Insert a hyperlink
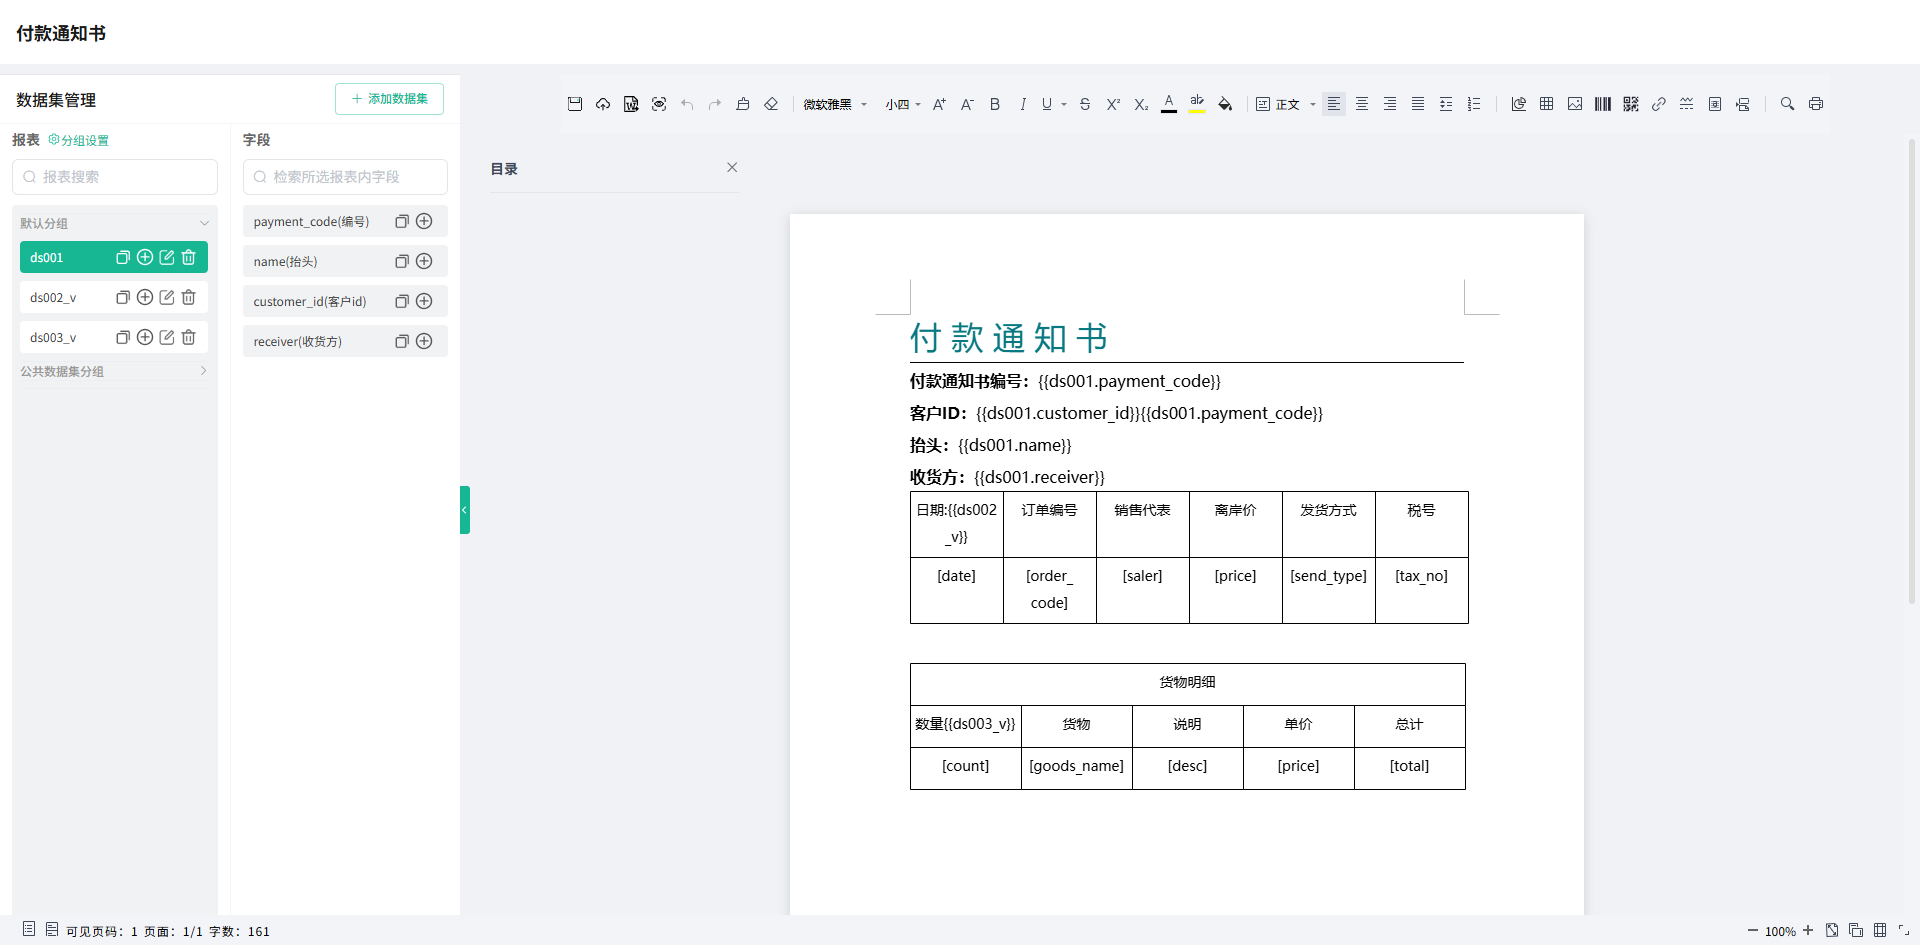The width and height of the screenshot is (1920, 945). coord(1659,103)
